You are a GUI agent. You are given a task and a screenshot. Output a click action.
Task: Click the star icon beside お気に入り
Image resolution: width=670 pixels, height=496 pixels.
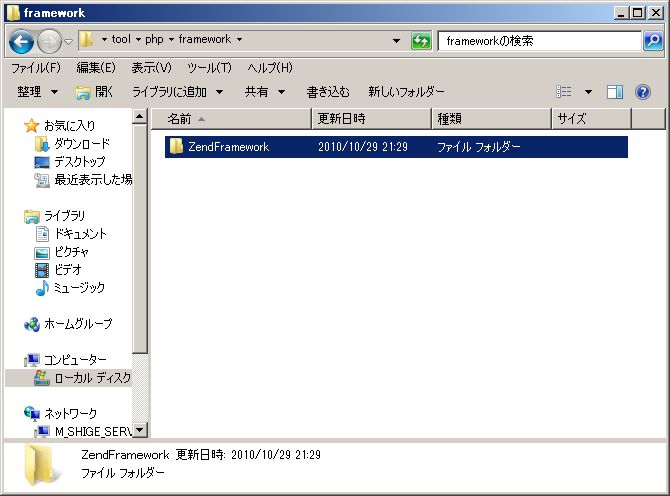(x=31, y=126)
